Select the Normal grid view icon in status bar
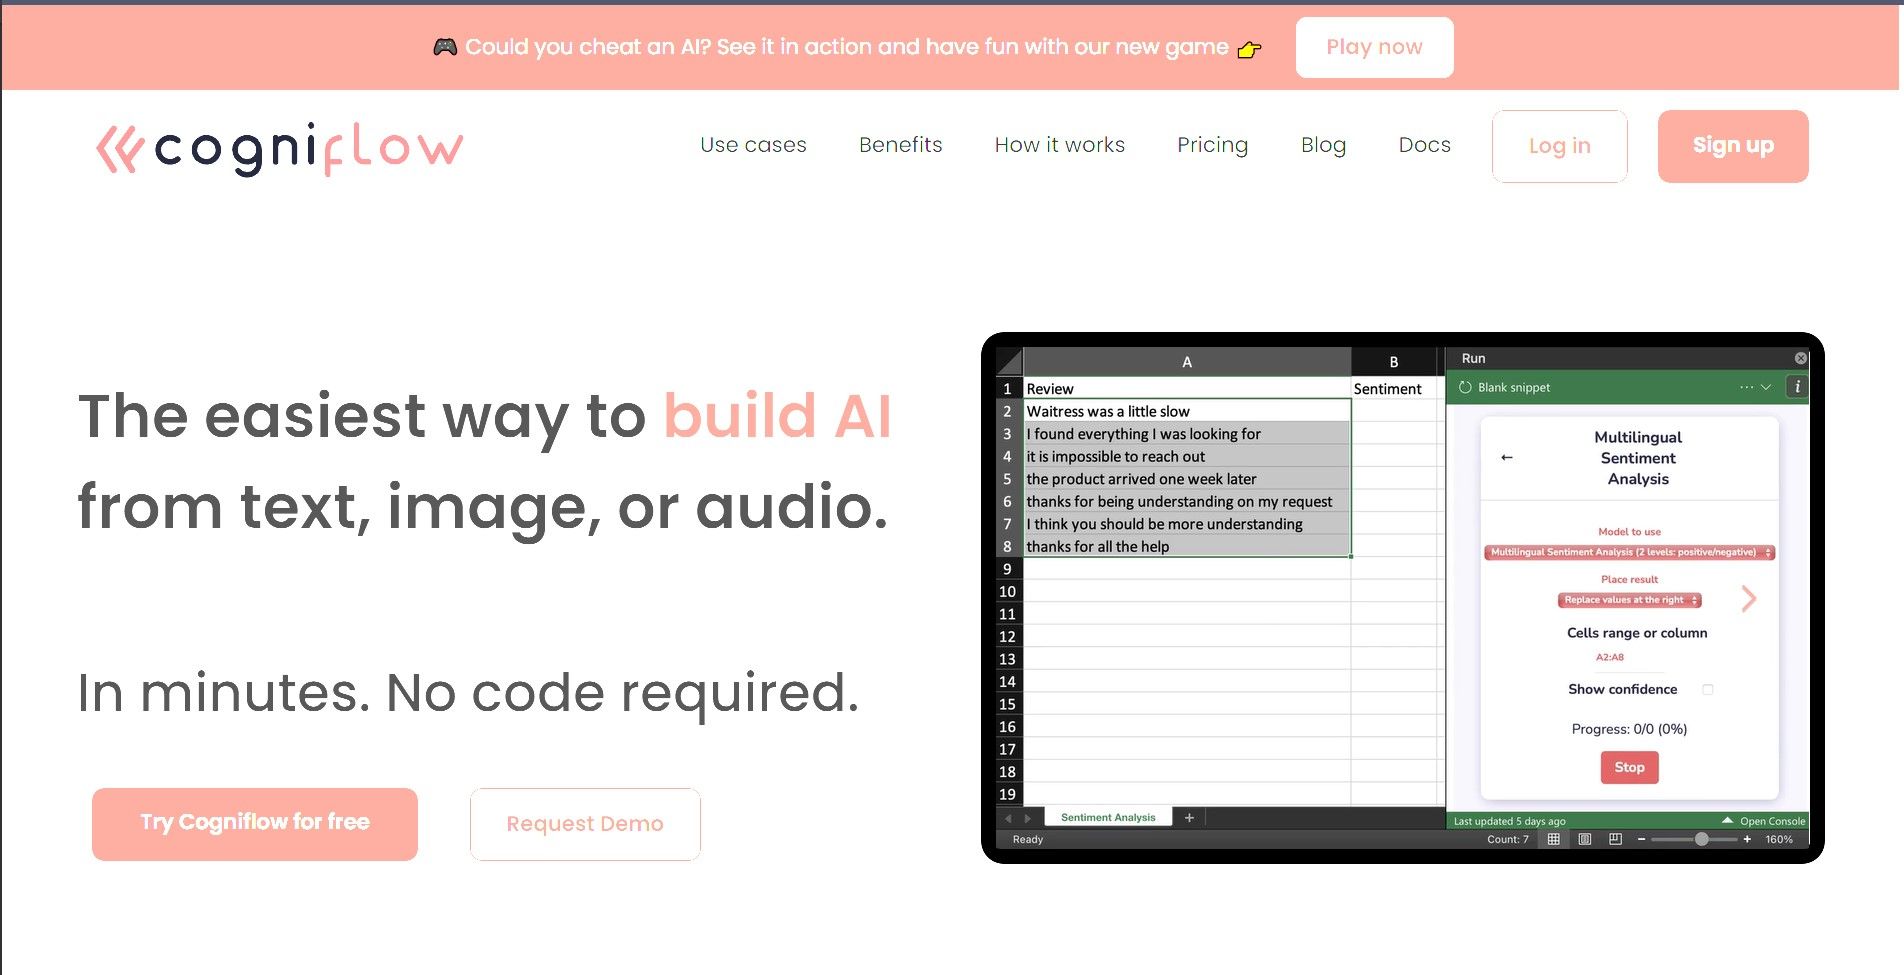Viewport: 1904px width, 975px height. point(1553,839)
